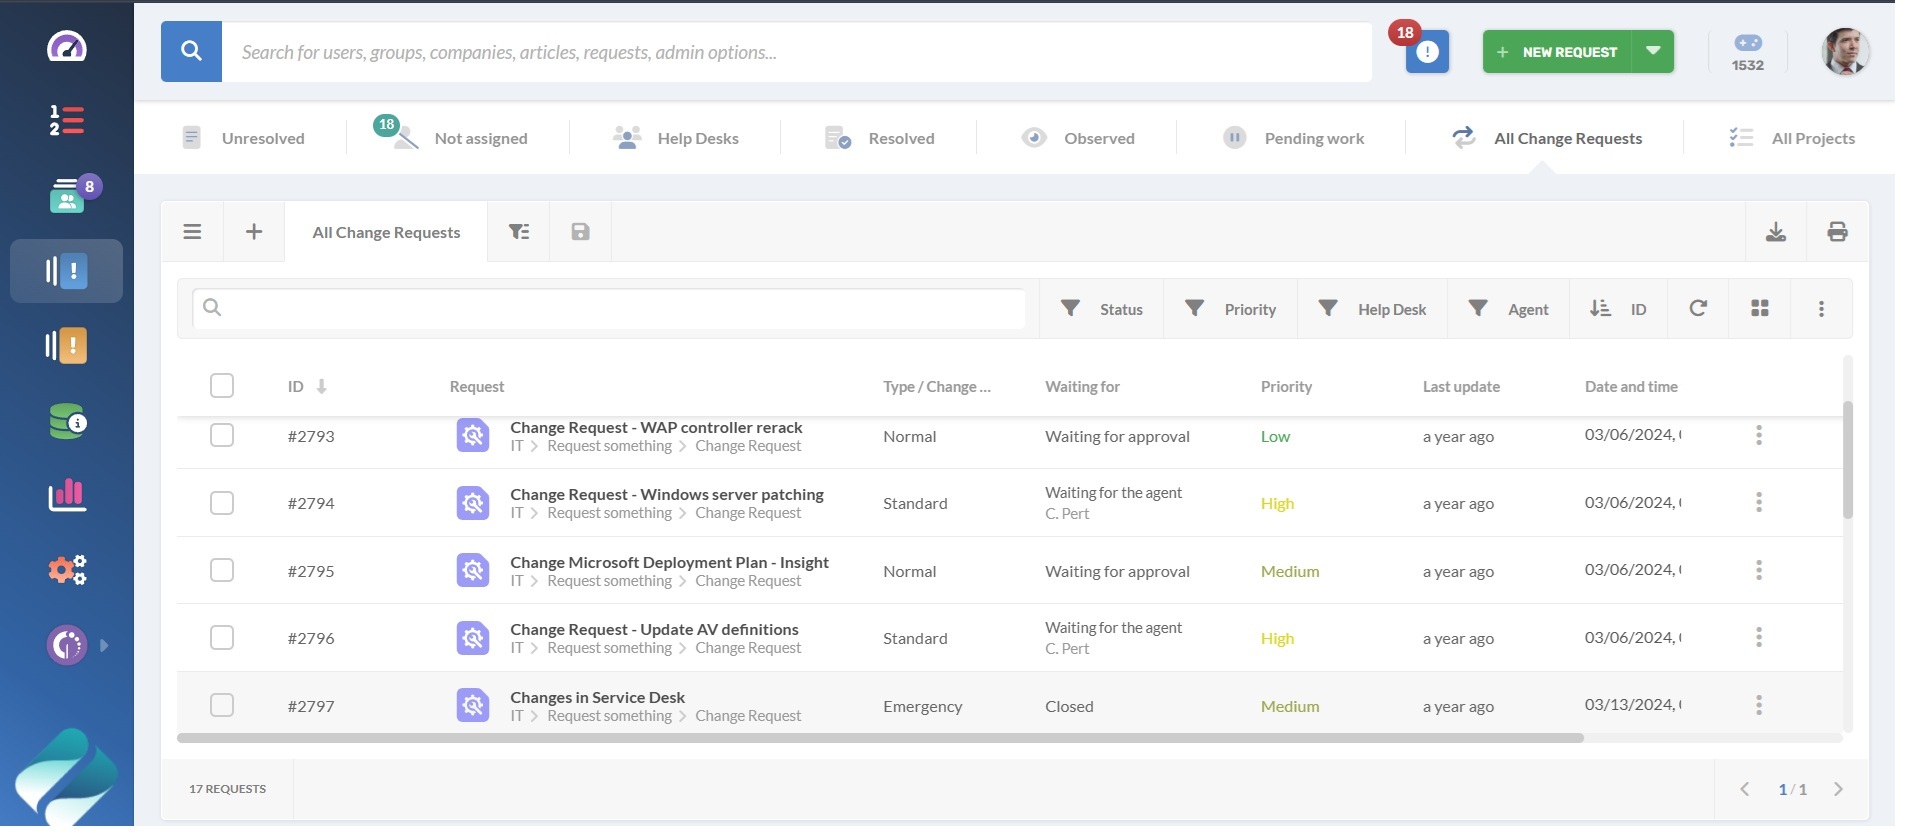Switch to the Help Desks view
The width and height of the screenshot is (1918, 836).
pos(675,138)
